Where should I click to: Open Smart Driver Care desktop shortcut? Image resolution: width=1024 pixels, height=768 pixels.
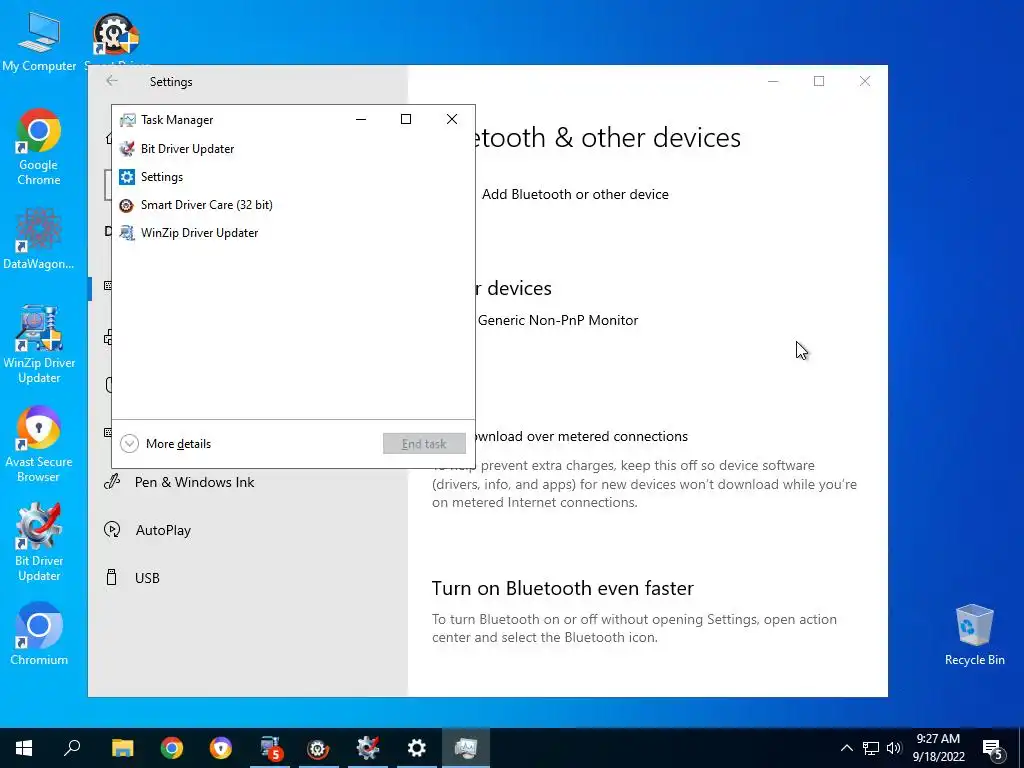116,37
